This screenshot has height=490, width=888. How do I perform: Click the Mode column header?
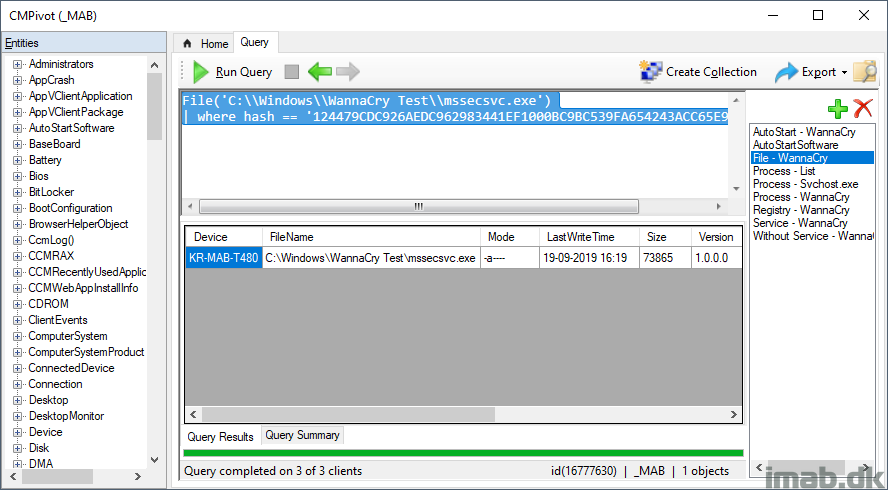(x=510, y=237)
